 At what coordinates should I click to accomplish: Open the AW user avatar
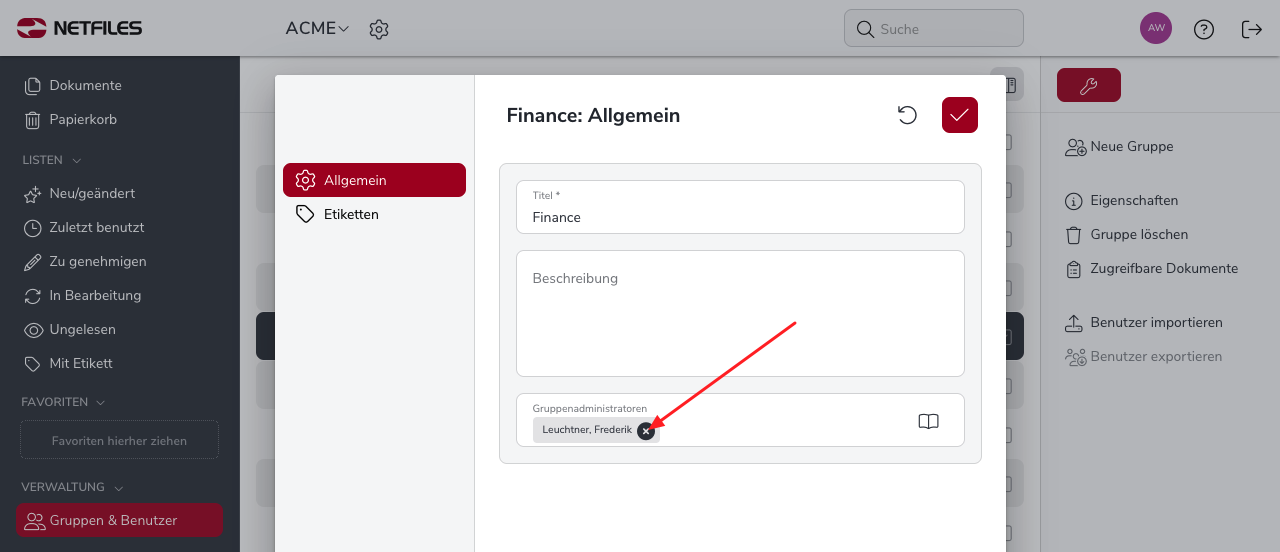pyautogui.click(x=1156, y=28)
